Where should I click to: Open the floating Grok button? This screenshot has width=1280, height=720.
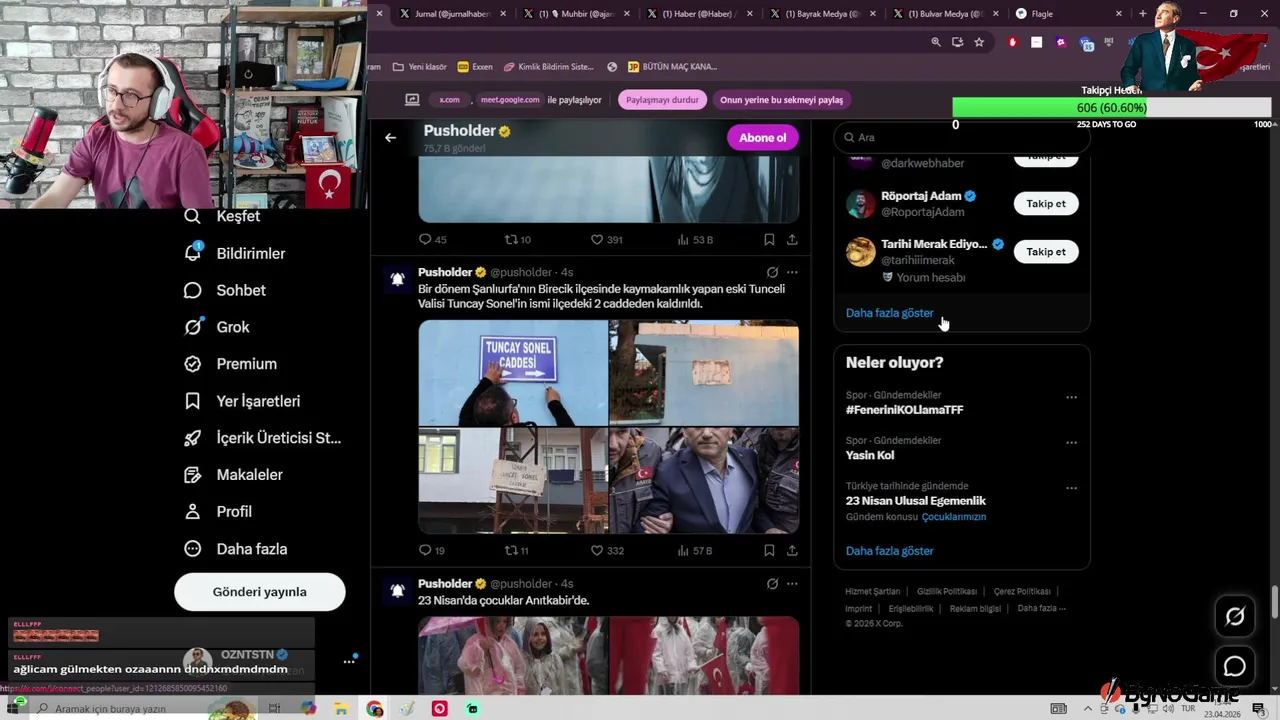coord(1235,617)
